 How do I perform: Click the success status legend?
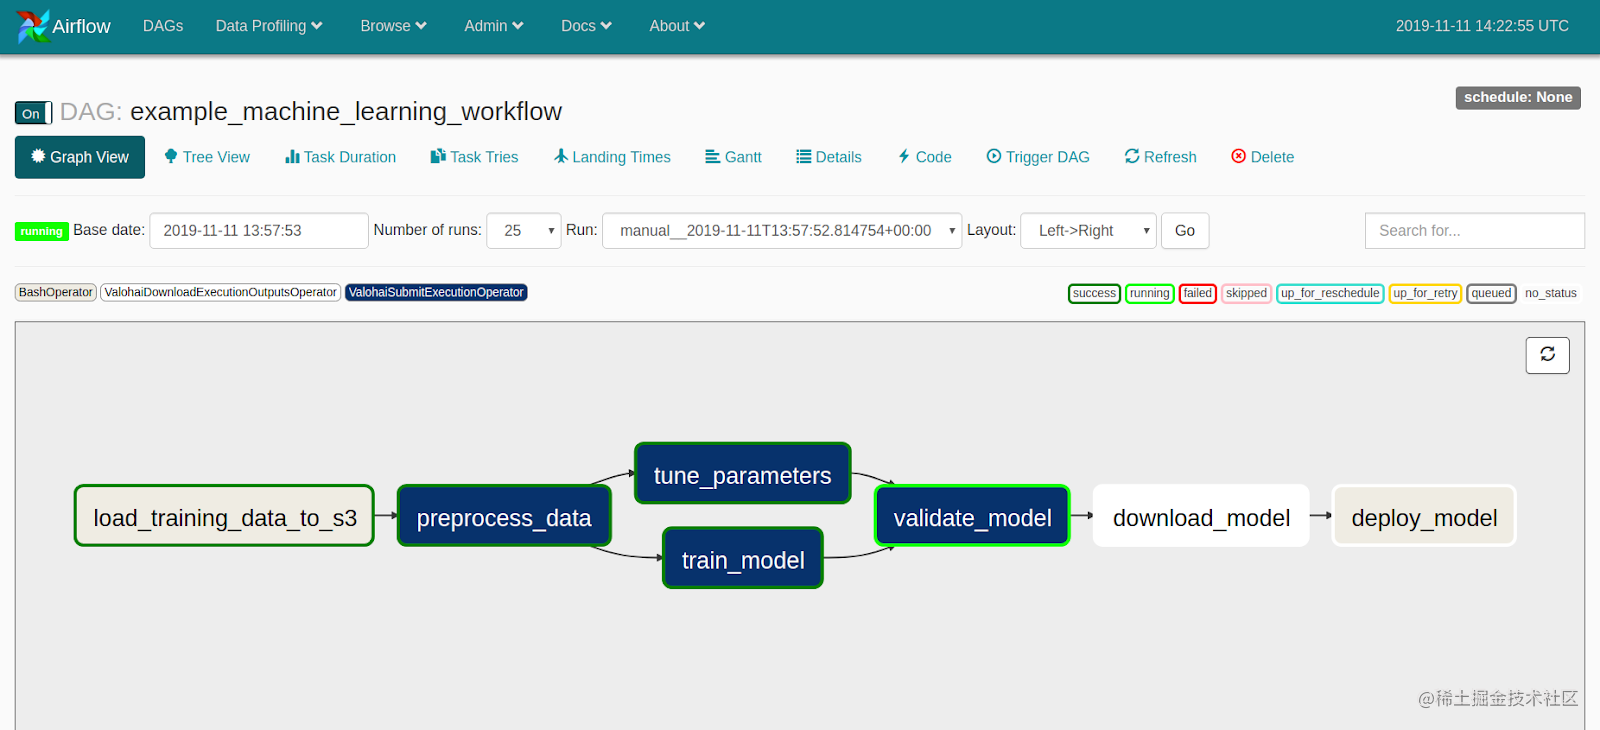1094,293
